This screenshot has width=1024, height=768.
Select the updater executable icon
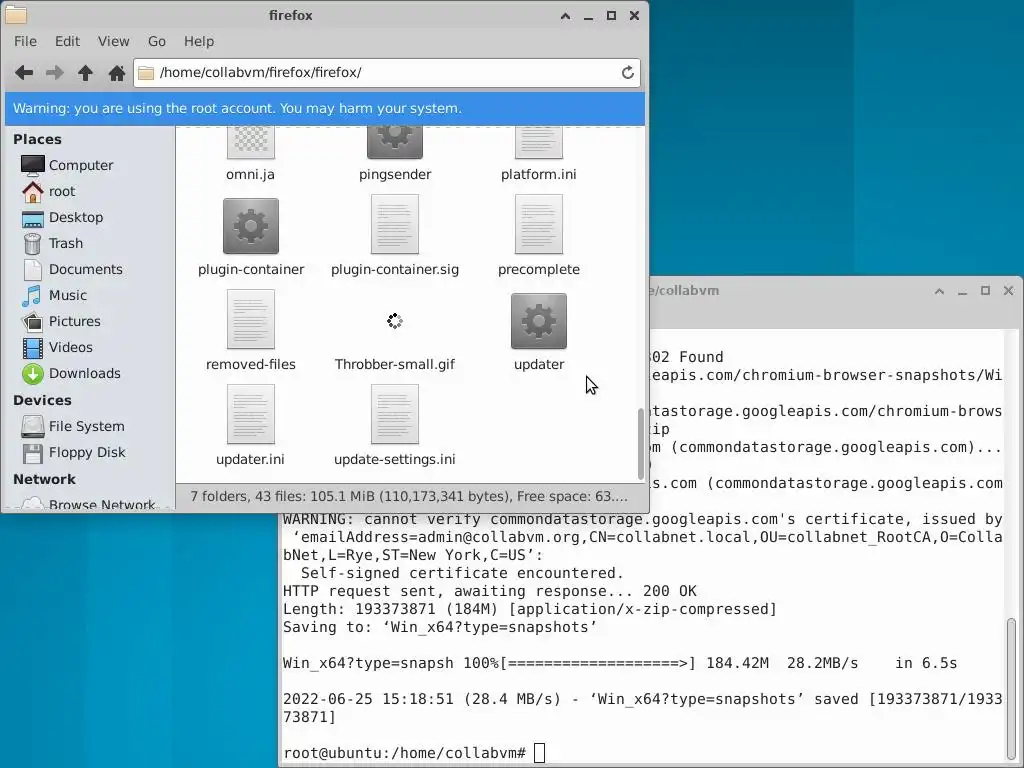coord(539,321)
